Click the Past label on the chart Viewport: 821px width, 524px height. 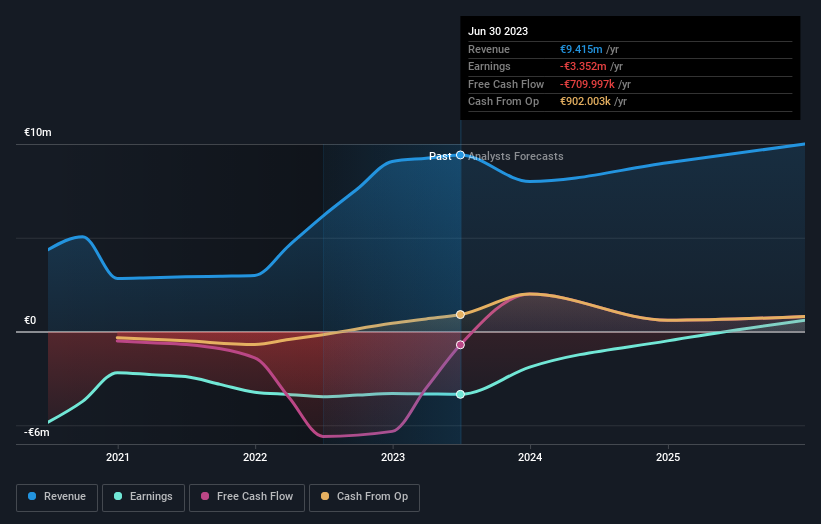point(440,156)
